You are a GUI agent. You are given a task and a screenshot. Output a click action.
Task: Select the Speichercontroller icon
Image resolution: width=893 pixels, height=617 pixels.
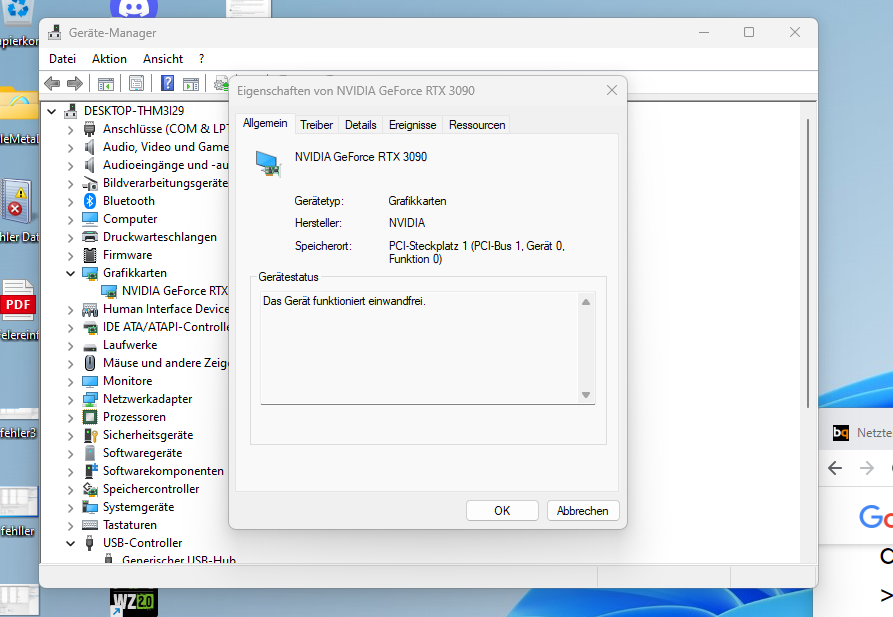coord(89,489)
